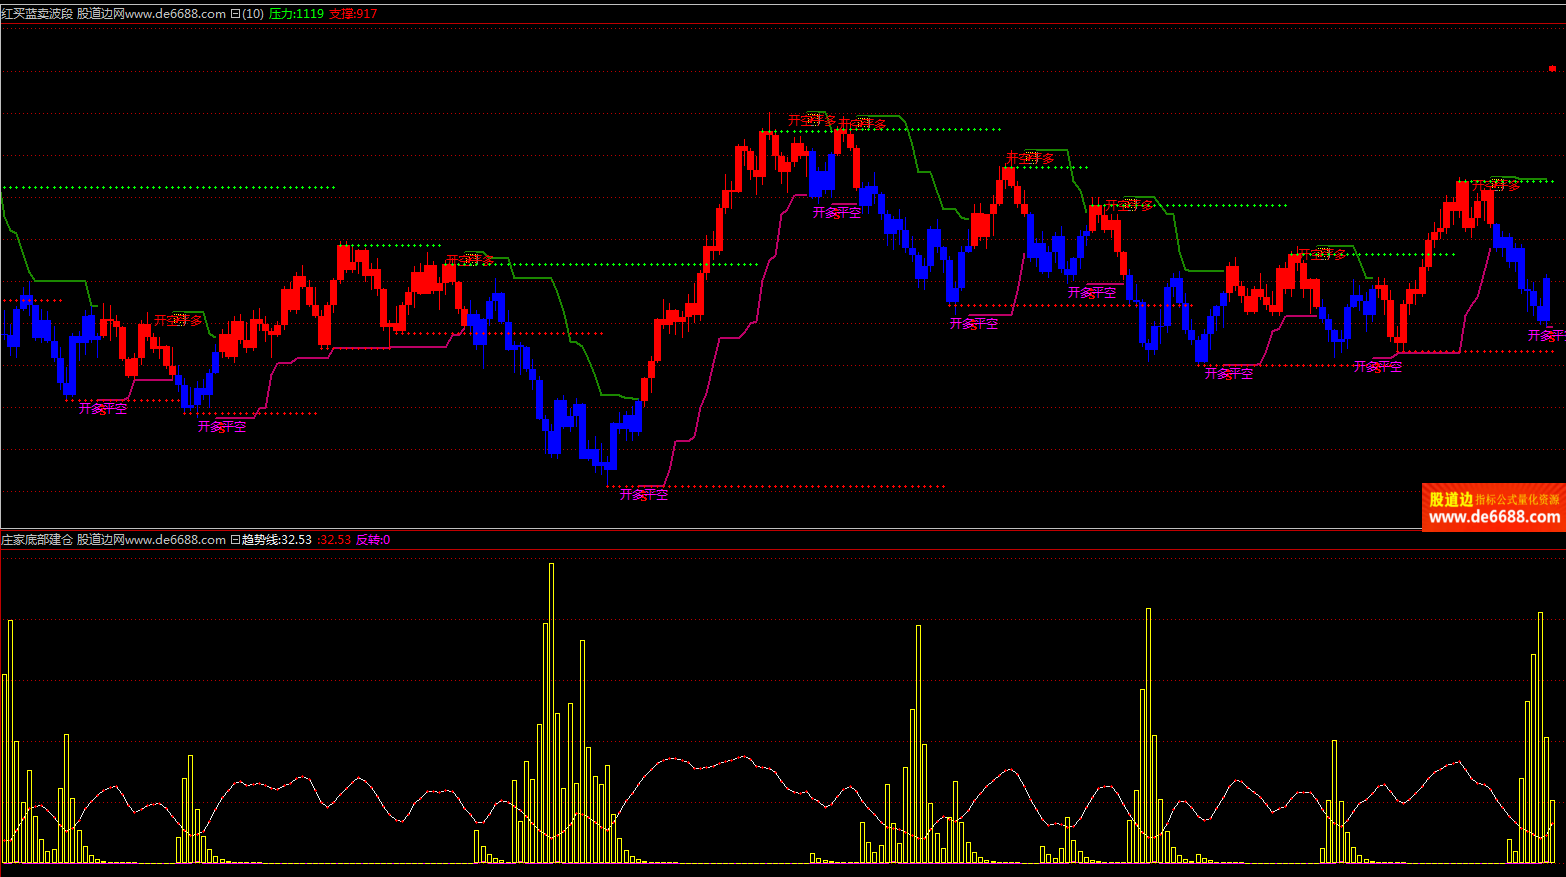Click the rightmost tall yellow bar in lower panel

point(1540,735)
